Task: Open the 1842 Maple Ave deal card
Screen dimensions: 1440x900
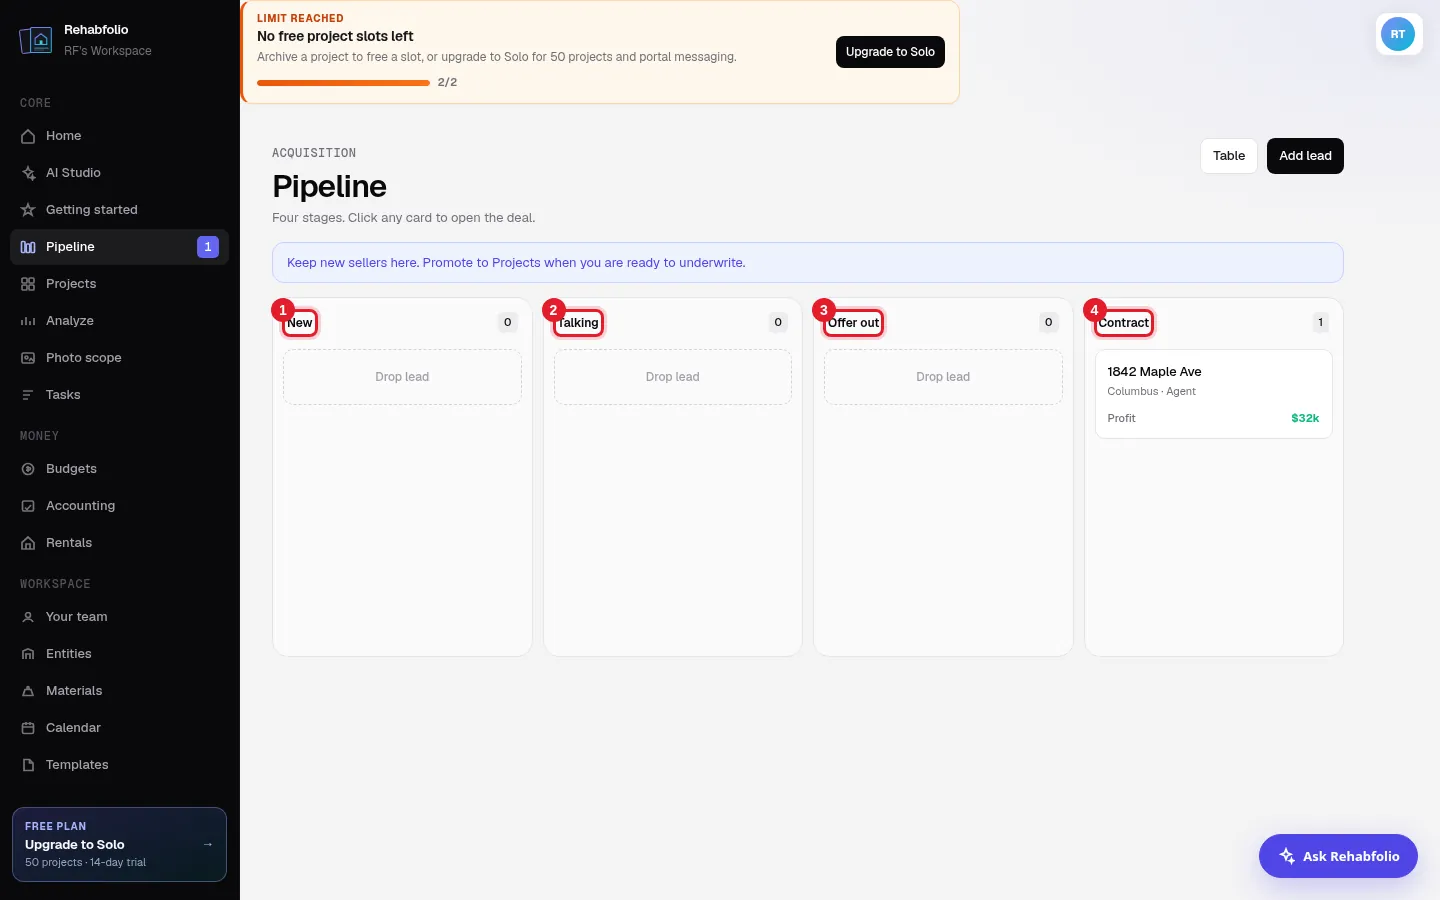Action: 1214,394
